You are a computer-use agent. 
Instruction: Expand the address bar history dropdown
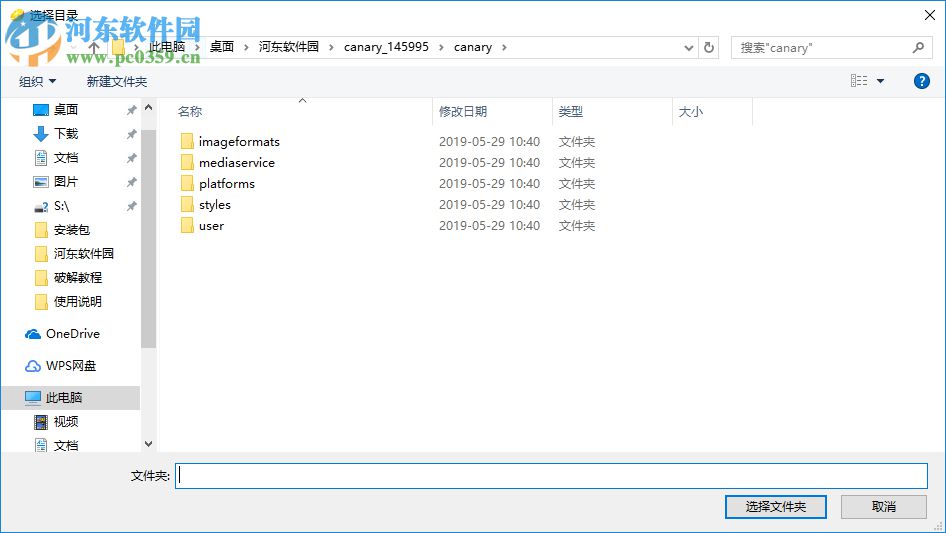click(x=688, y=48)
